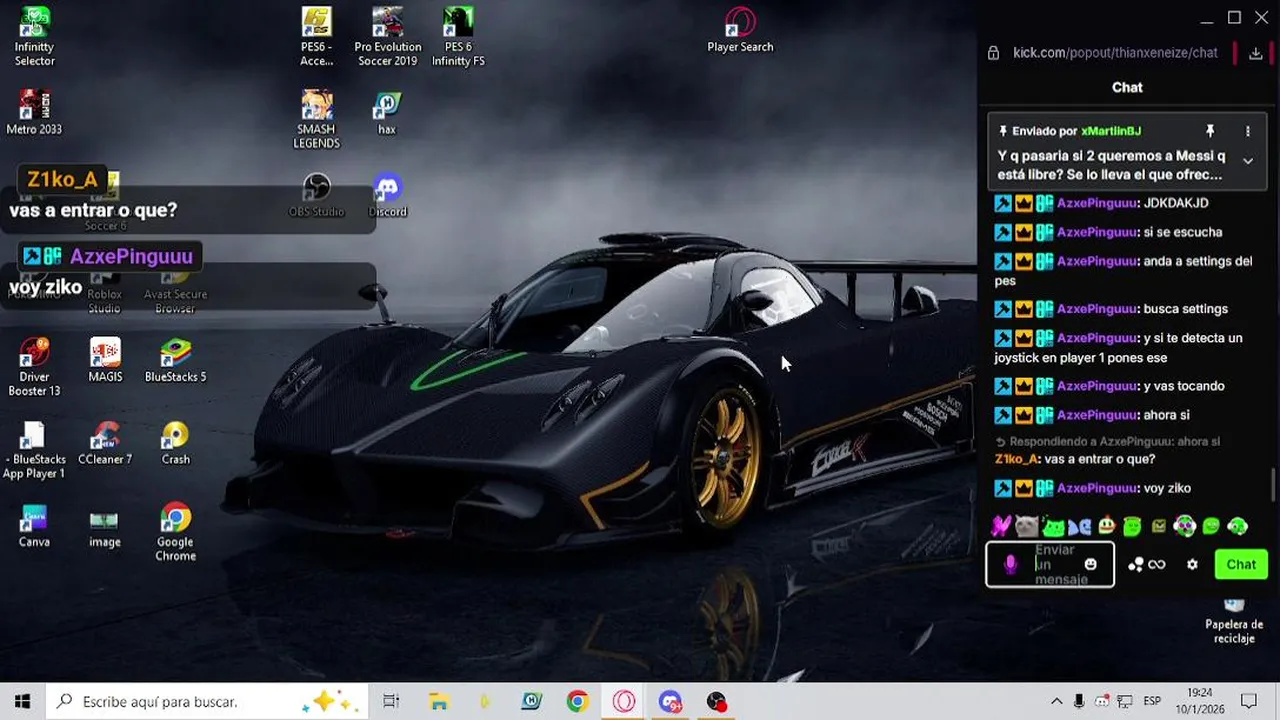Viewport: 1280px width, 720px height.
Task: Open Papelera de reciclaje
Action: [x=1234, y=620]
